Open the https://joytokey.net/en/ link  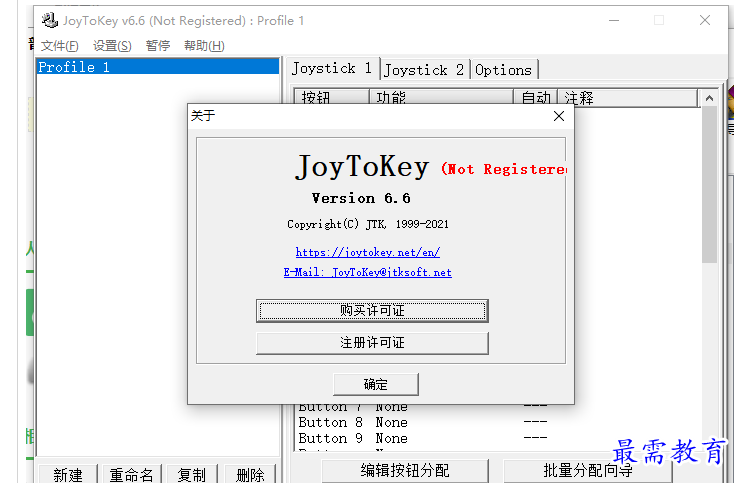(x=368, y=252)
